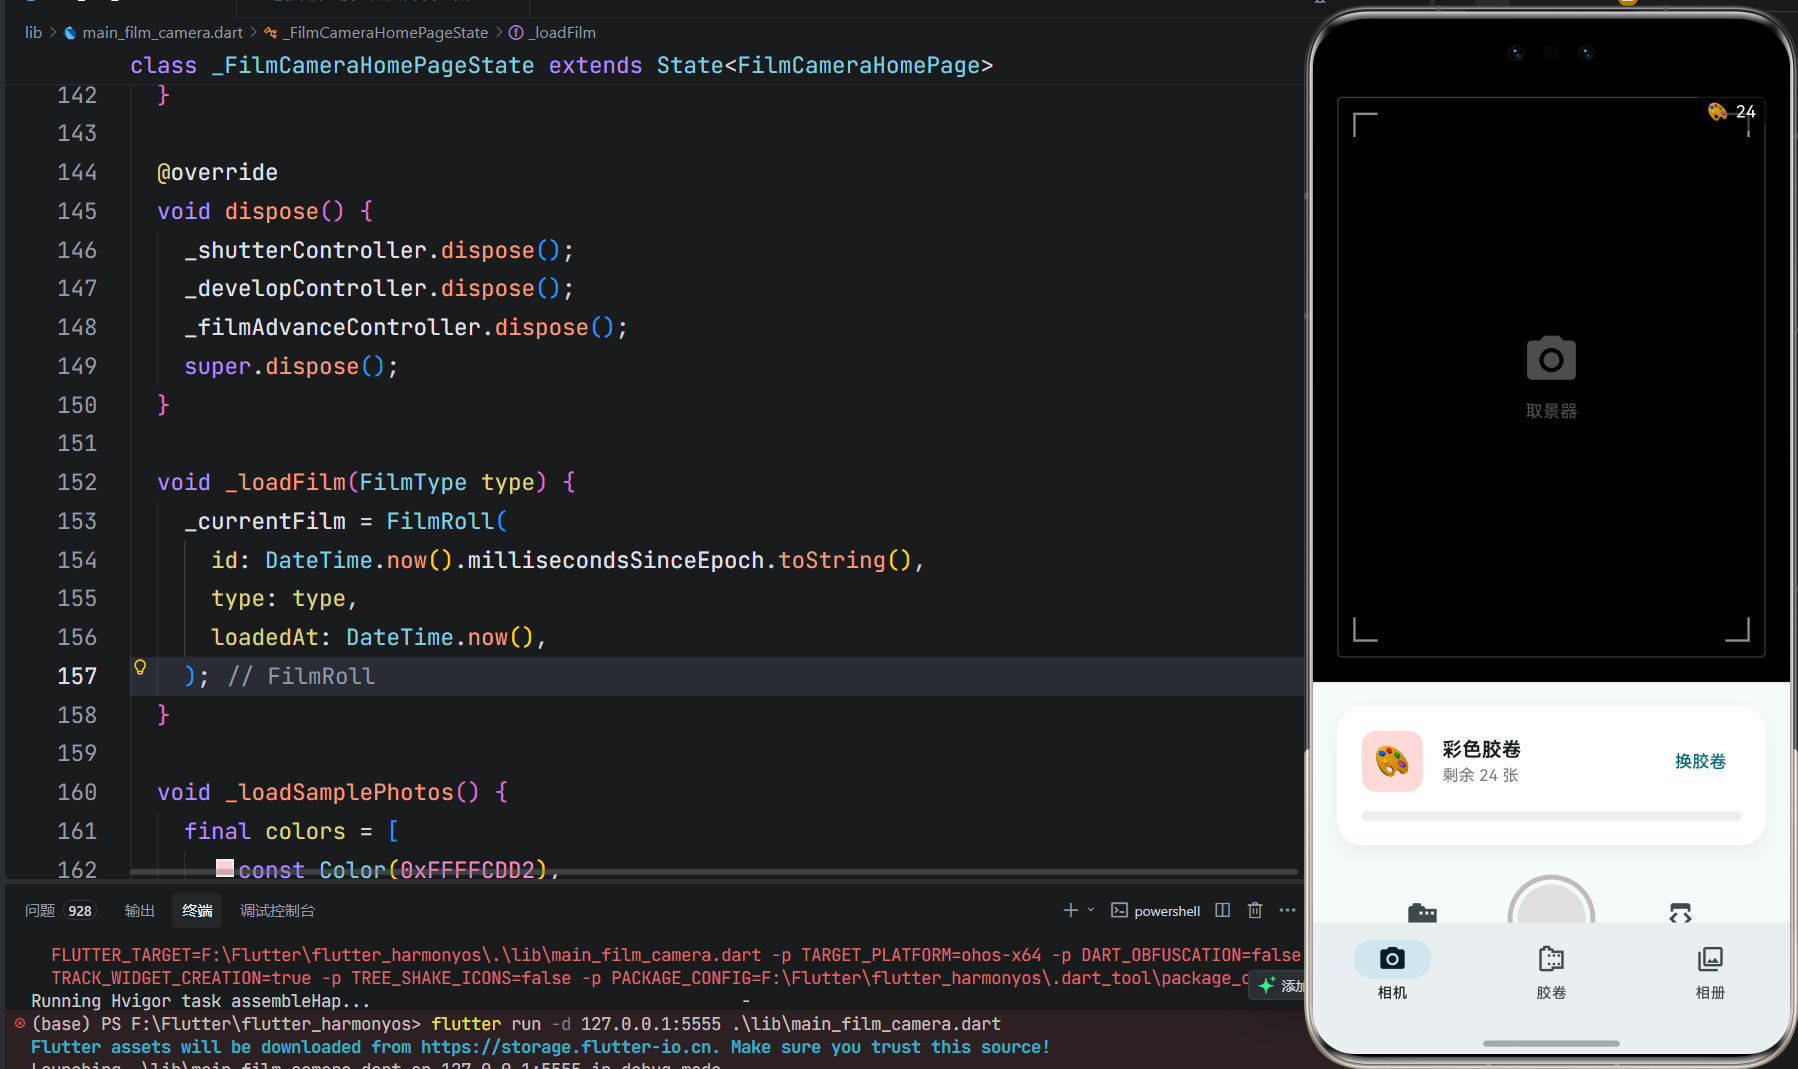The width and height of the screenshot is (1798, 1069).
Task: Tap the film canister icon left of shutter
Action: pyautogui.click(x=1422, y=912)
